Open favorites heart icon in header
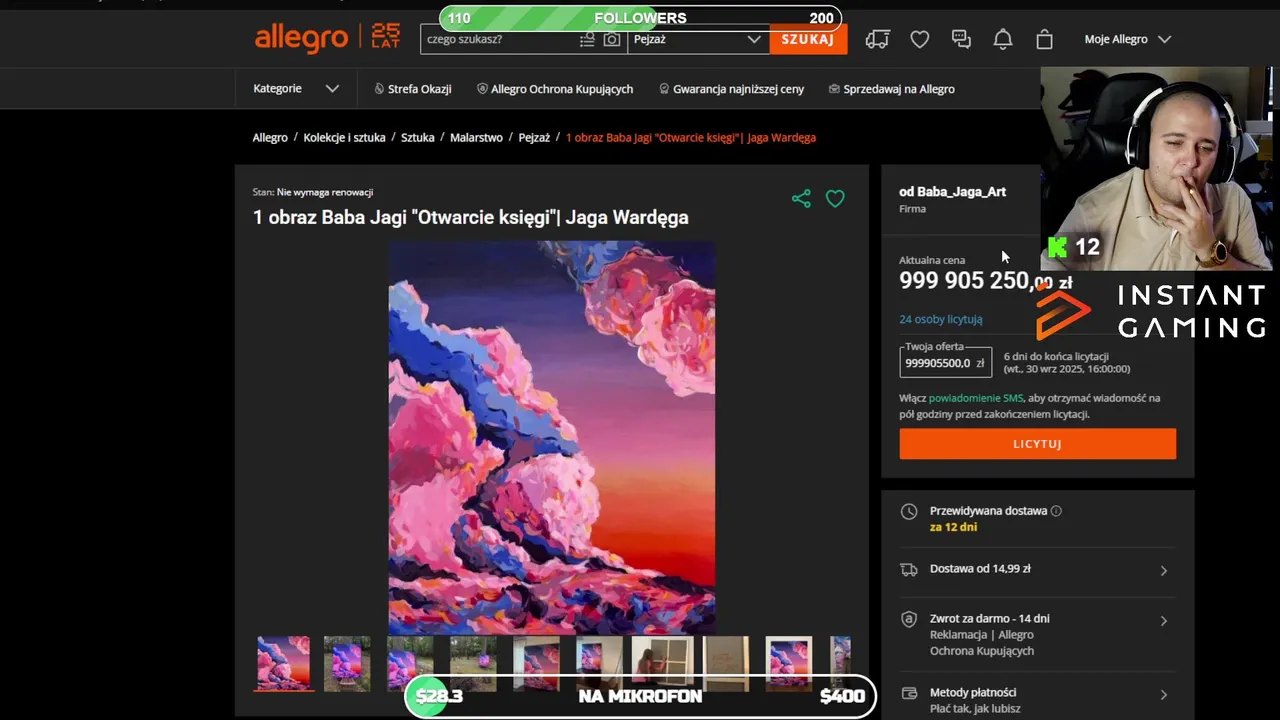The width and height of the screenshot is (1280, 720). click(x=920, y=39)
